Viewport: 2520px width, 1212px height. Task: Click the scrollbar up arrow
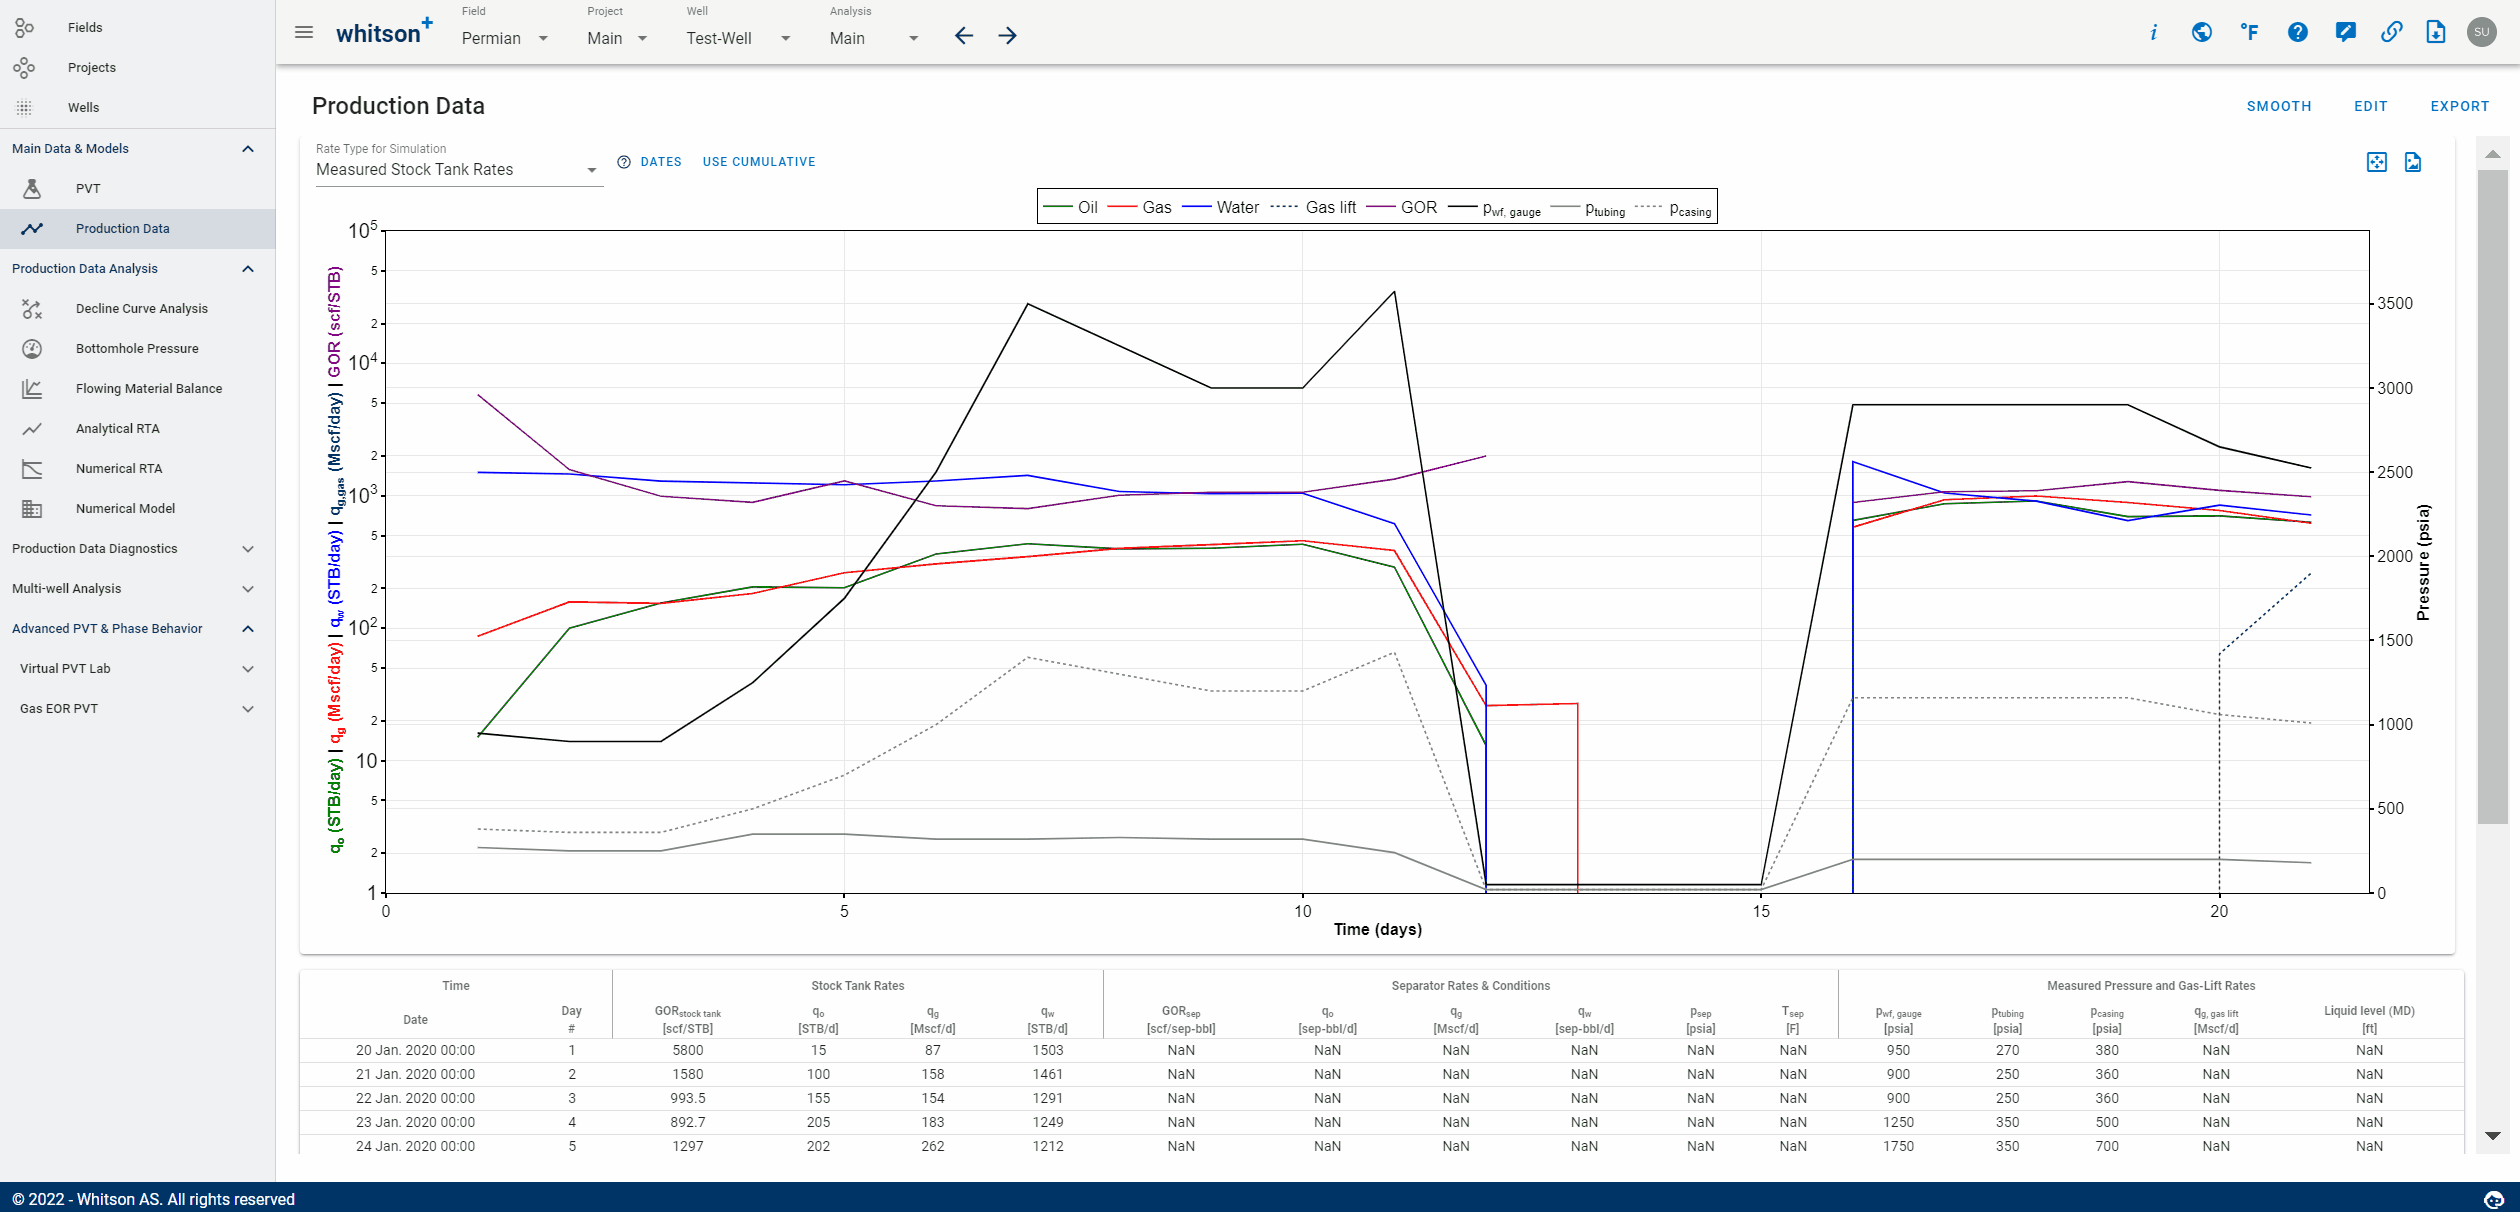point(2492,154)
